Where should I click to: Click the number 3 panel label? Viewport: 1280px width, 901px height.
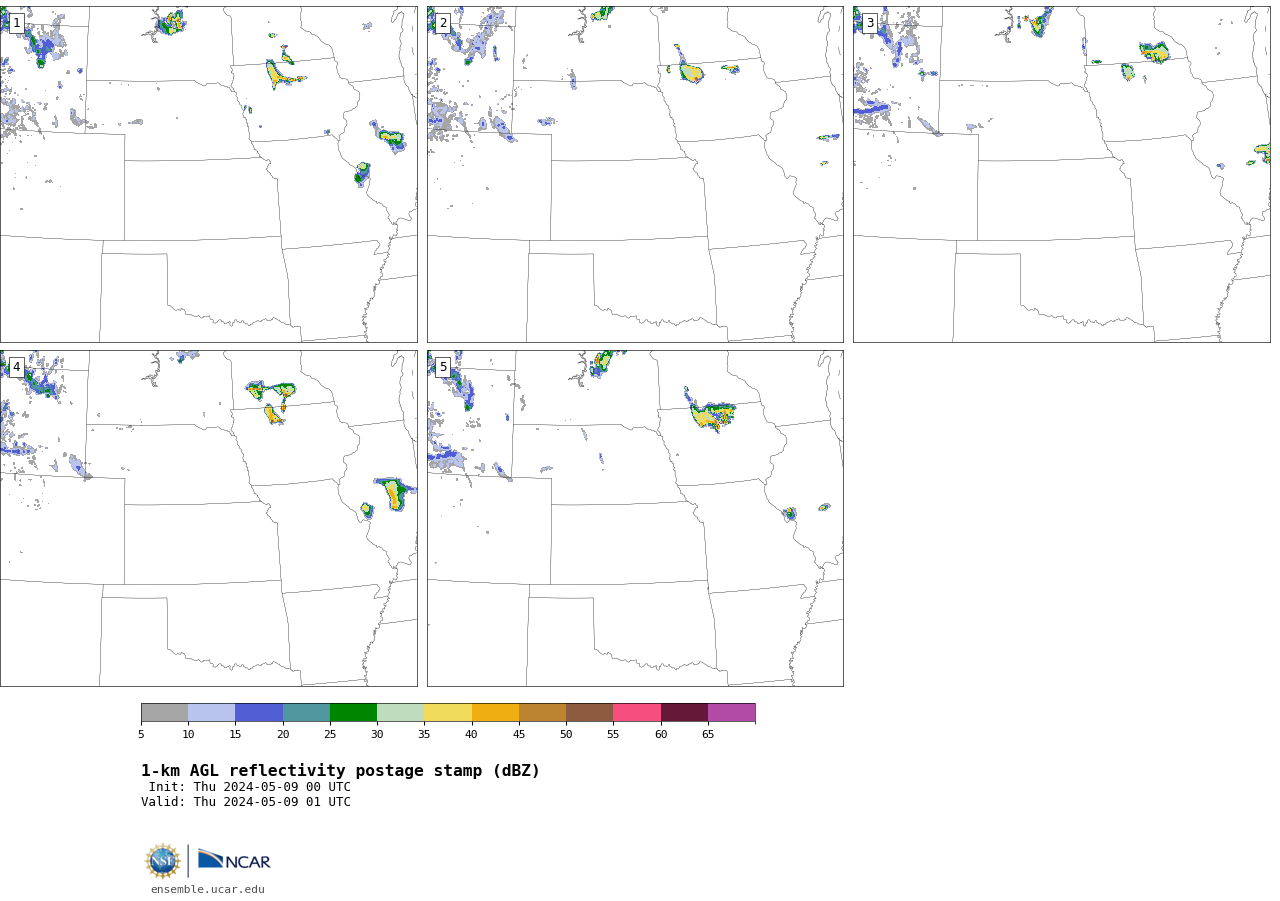point(870,23)
